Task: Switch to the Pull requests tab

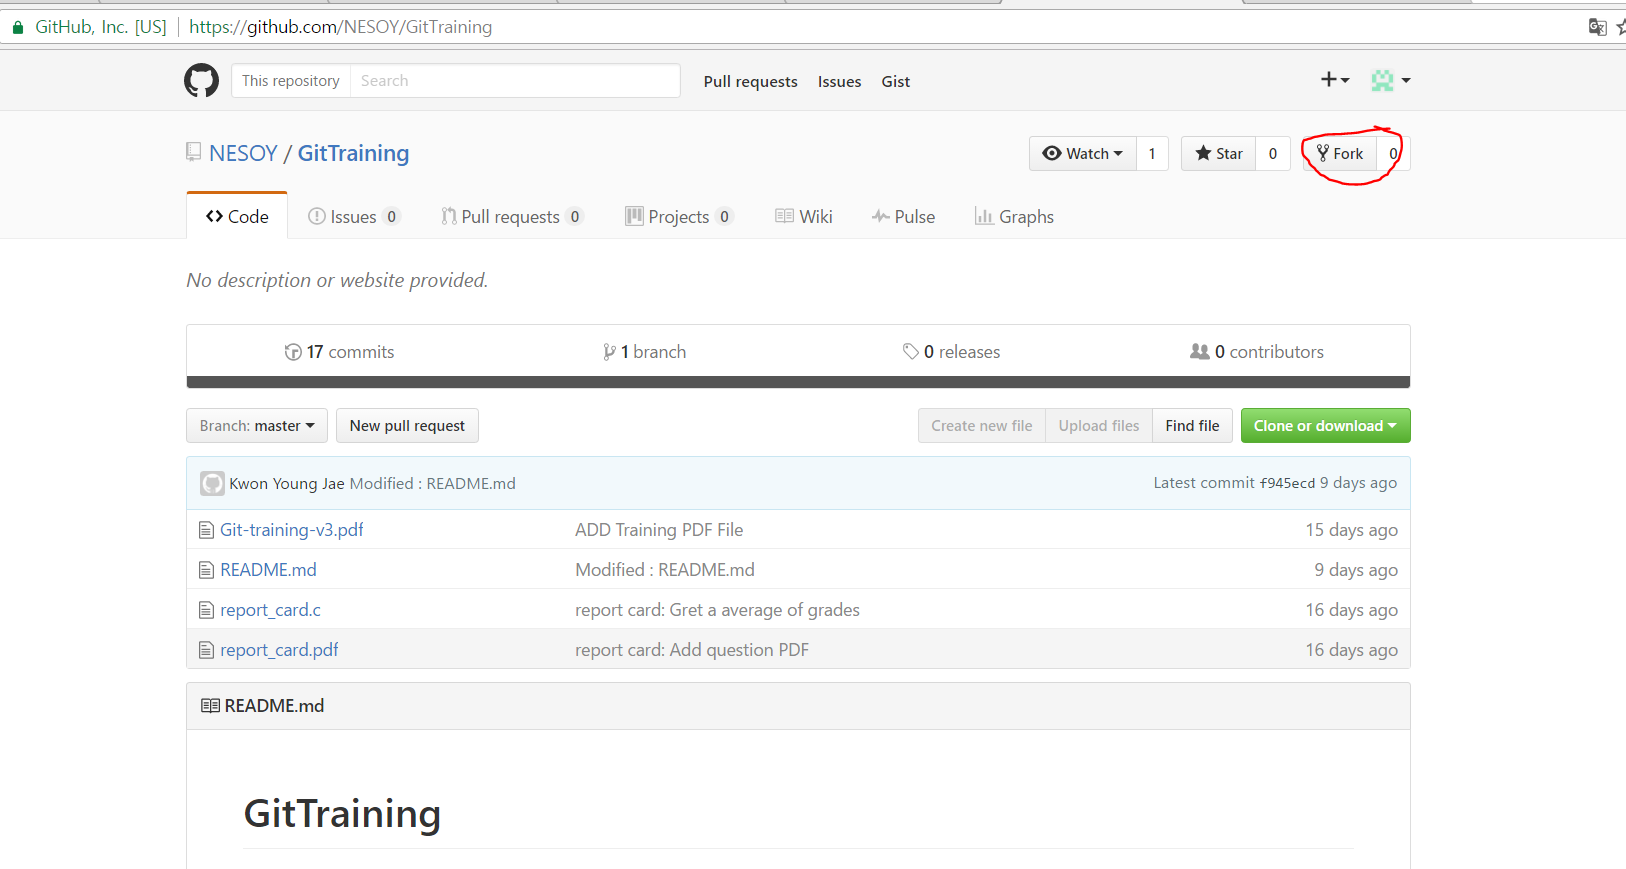Action: point(512,216)
